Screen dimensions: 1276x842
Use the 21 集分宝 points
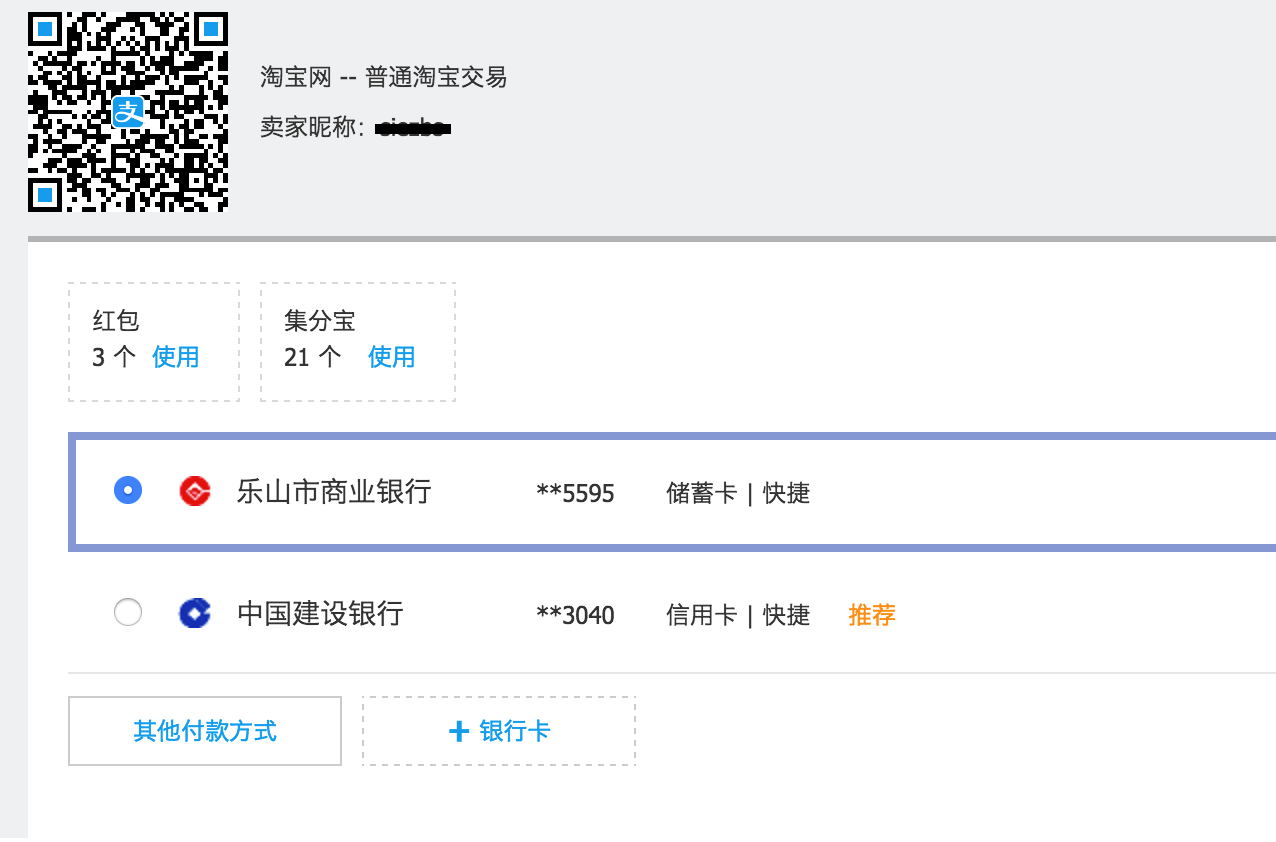click(391, 357)
